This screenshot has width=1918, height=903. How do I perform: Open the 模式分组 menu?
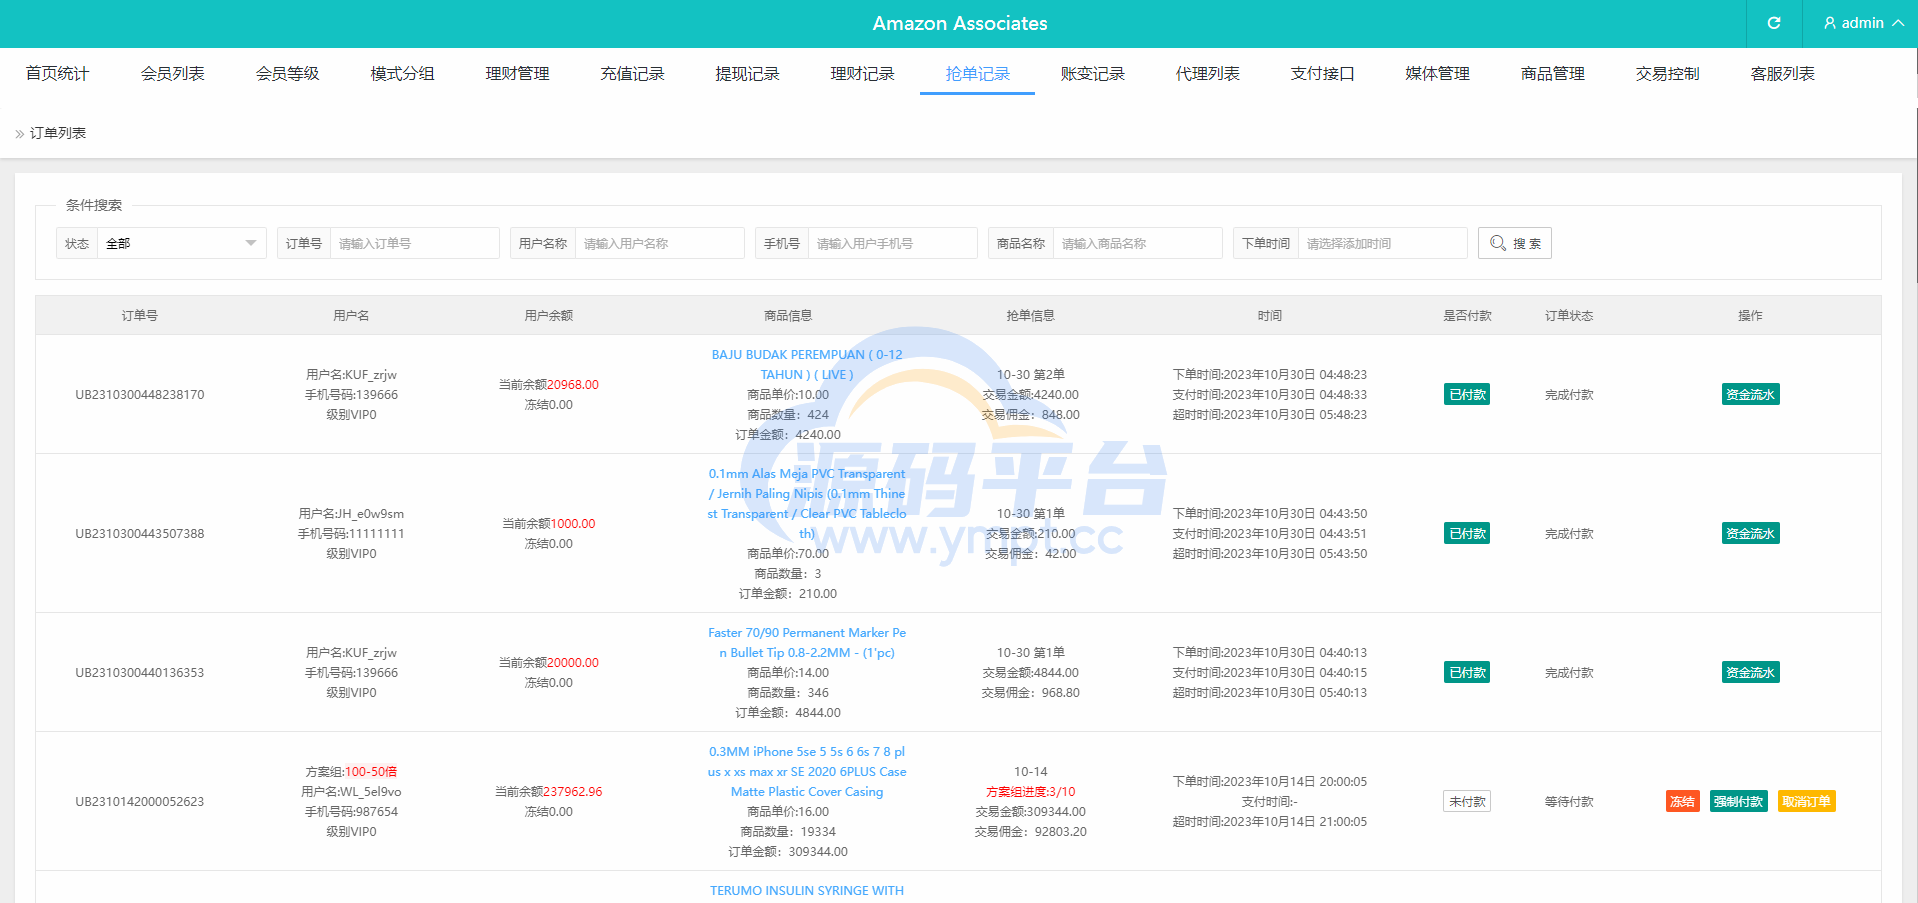[402, 74]
